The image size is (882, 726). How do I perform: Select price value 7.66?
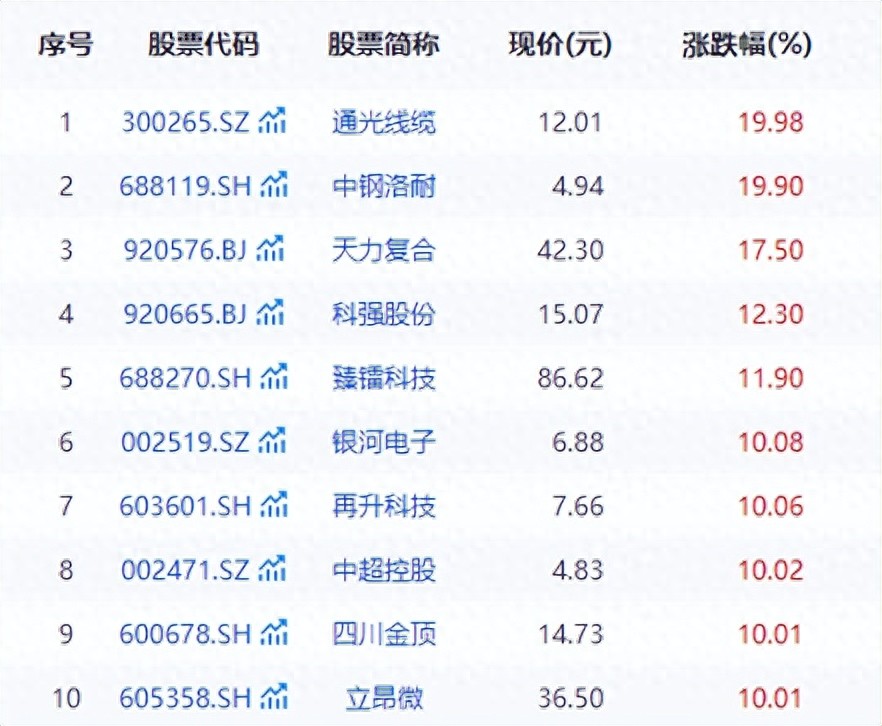click(x=578, y=507)
